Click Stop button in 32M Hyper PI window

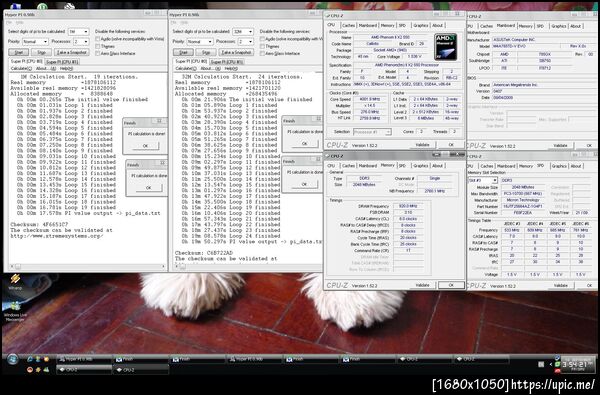click(x=206, y=52)
